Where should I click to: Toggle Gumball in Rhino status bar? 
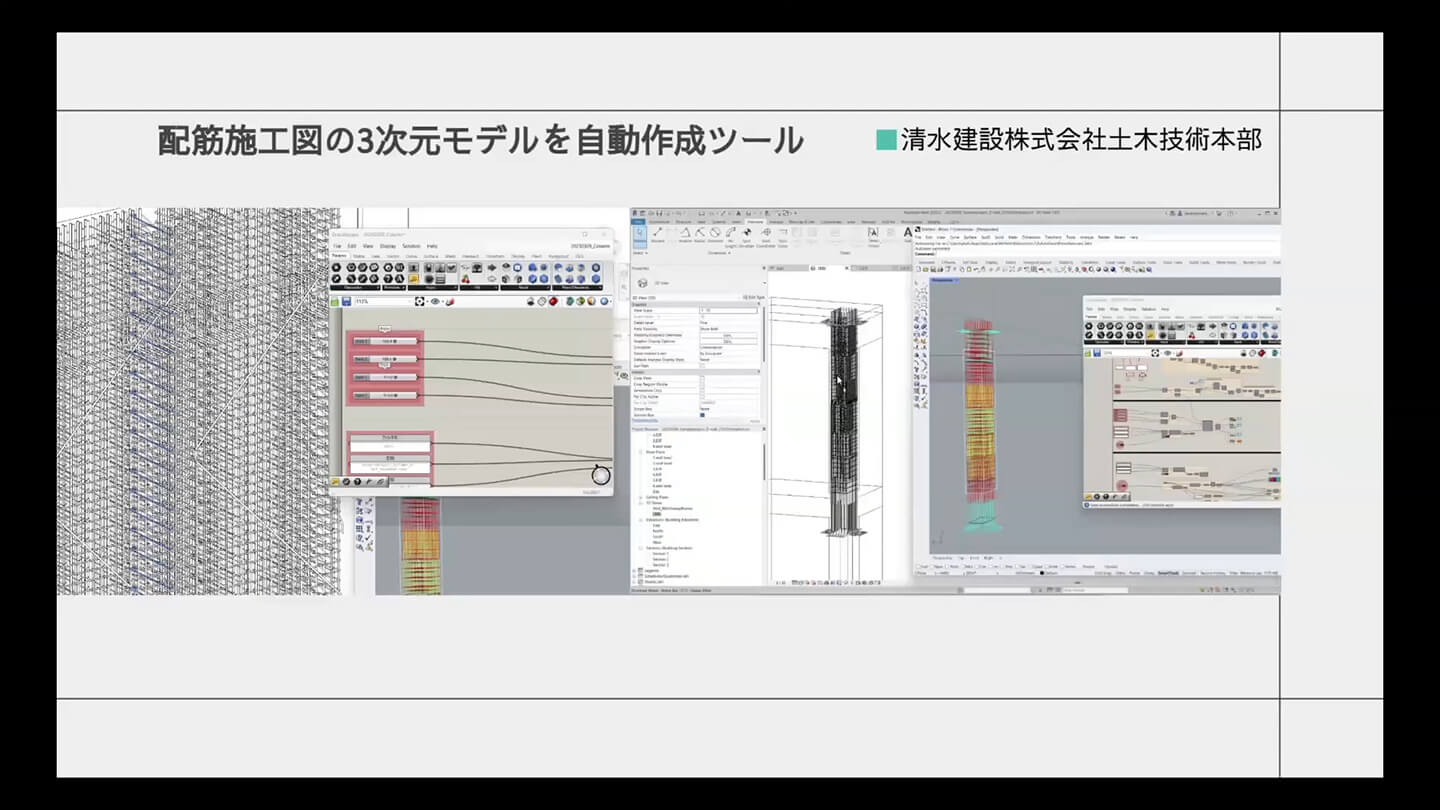pyautogui.click(x=1189, y=573)
